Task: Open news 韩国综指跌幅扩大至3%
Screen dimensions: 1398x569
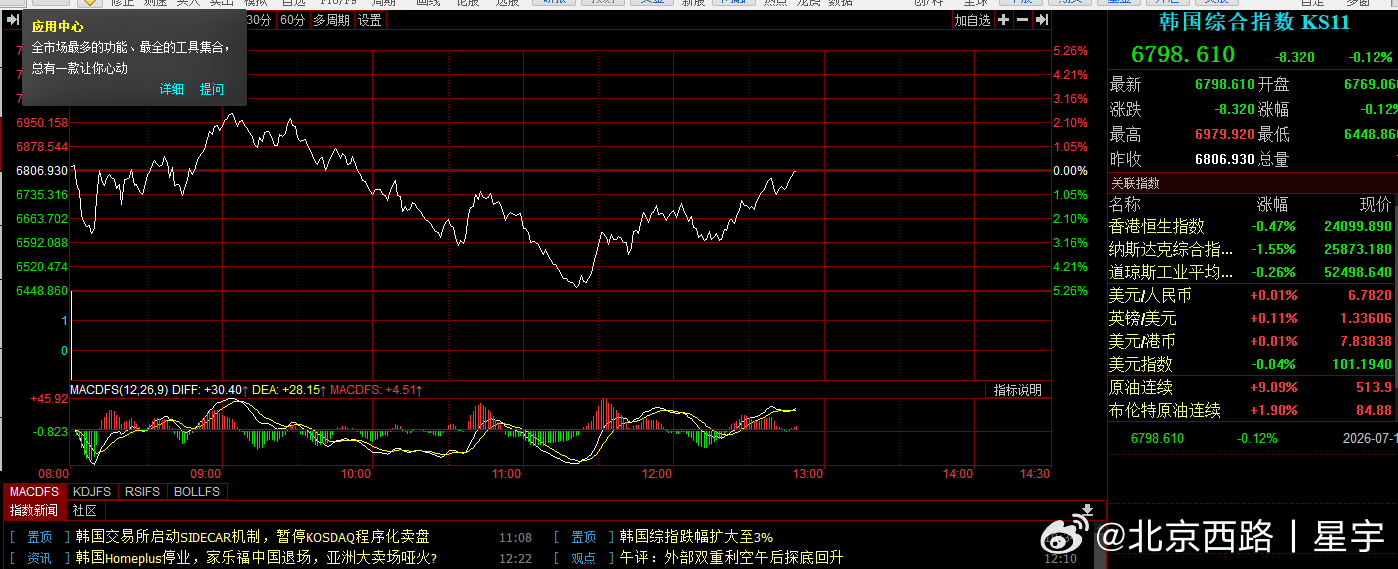Action: tap(696, 537)
